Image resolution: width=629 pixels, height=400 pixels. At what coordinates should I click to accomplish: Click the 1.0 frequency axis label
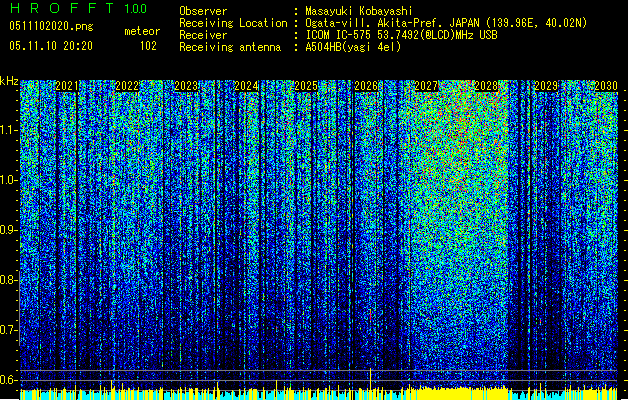(x=8, y=180)
